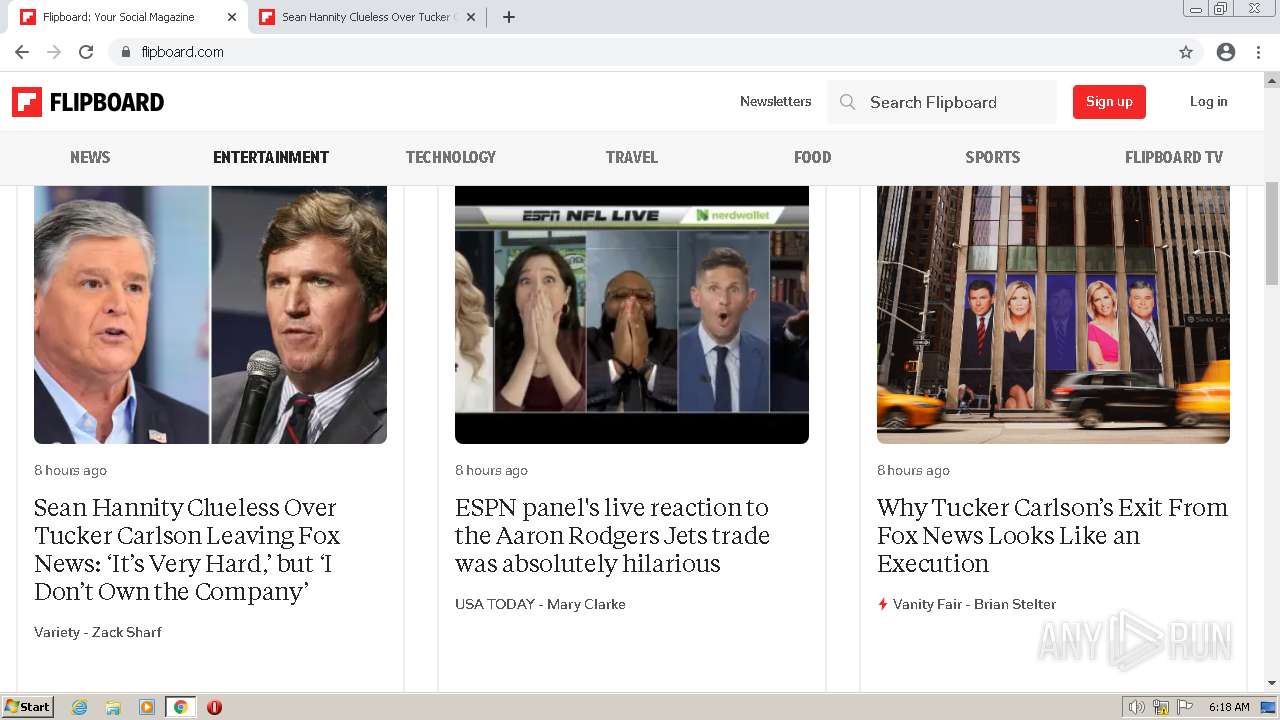This screenshot has width=1280, height=720.
Task: Open the NEWS category
Action: (x=90, y=157)
